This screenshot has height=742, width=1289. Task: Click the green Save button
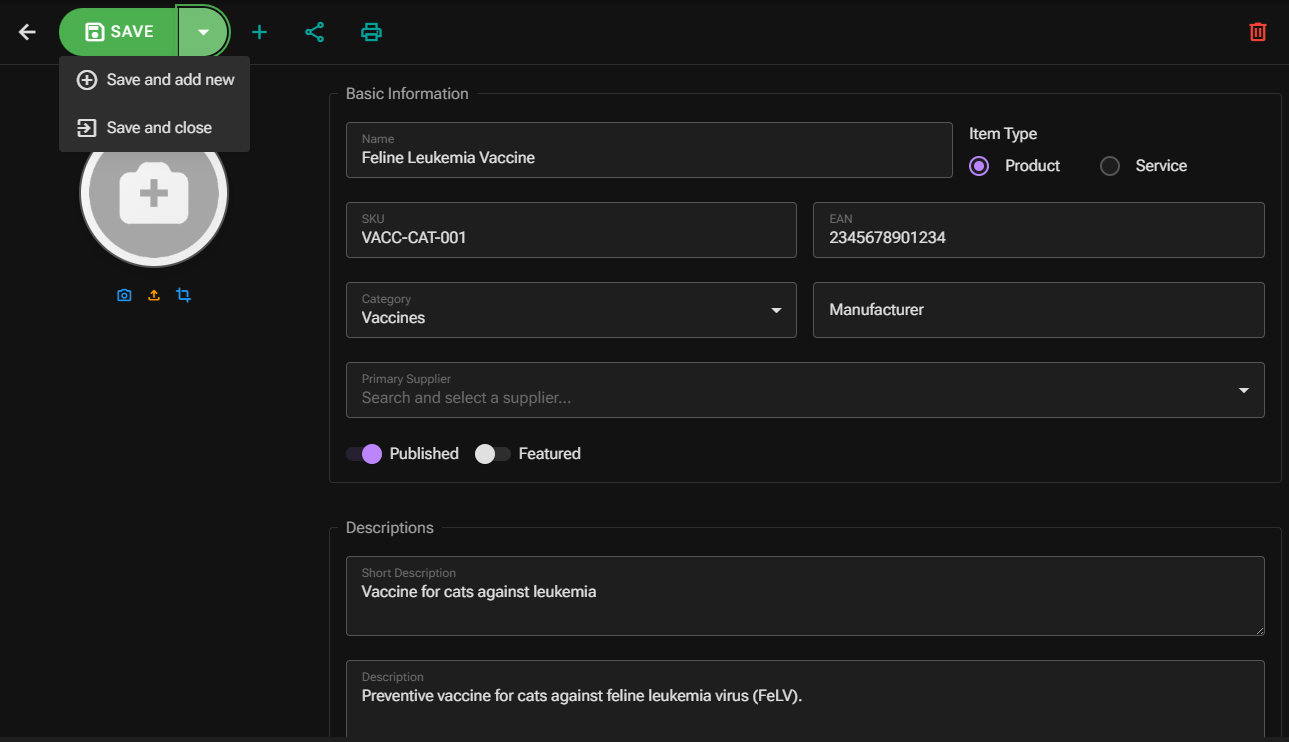(x=119, y=32)
